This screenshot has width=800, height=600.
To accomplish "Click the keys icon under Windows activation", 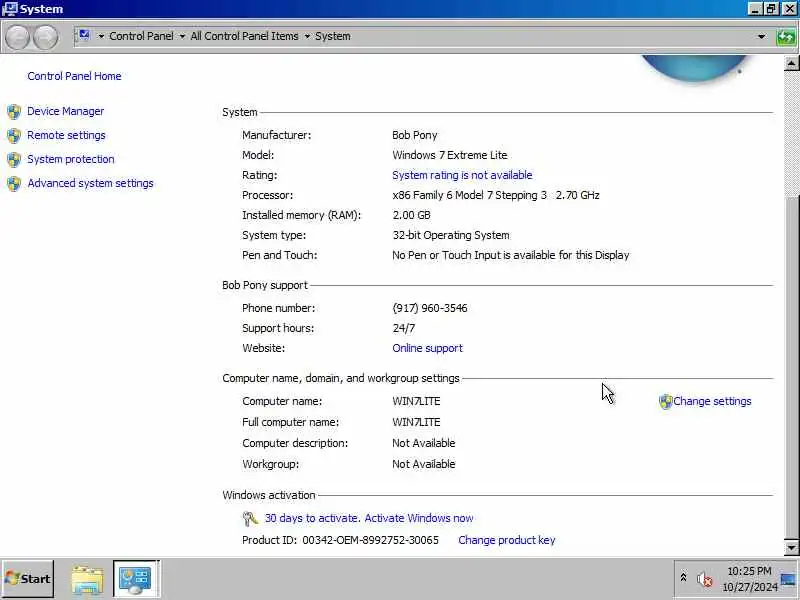I will (250, 519).
